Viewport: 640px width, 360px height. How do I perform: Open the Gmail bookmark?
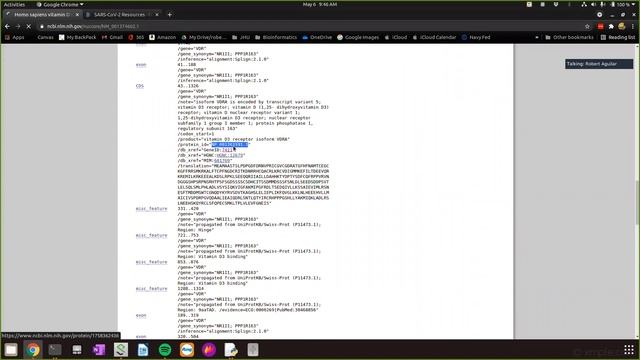(x=112, y=37)
